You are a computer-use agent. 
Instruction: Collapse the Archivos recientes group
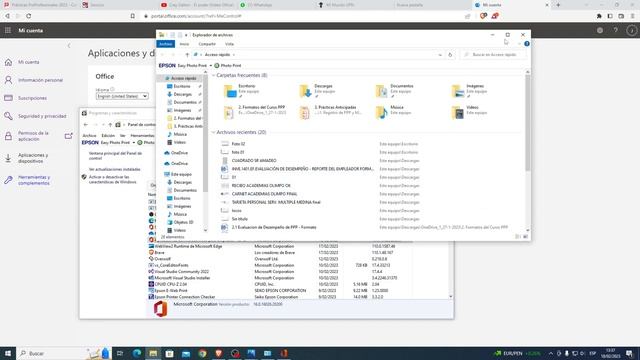point(213,132)
